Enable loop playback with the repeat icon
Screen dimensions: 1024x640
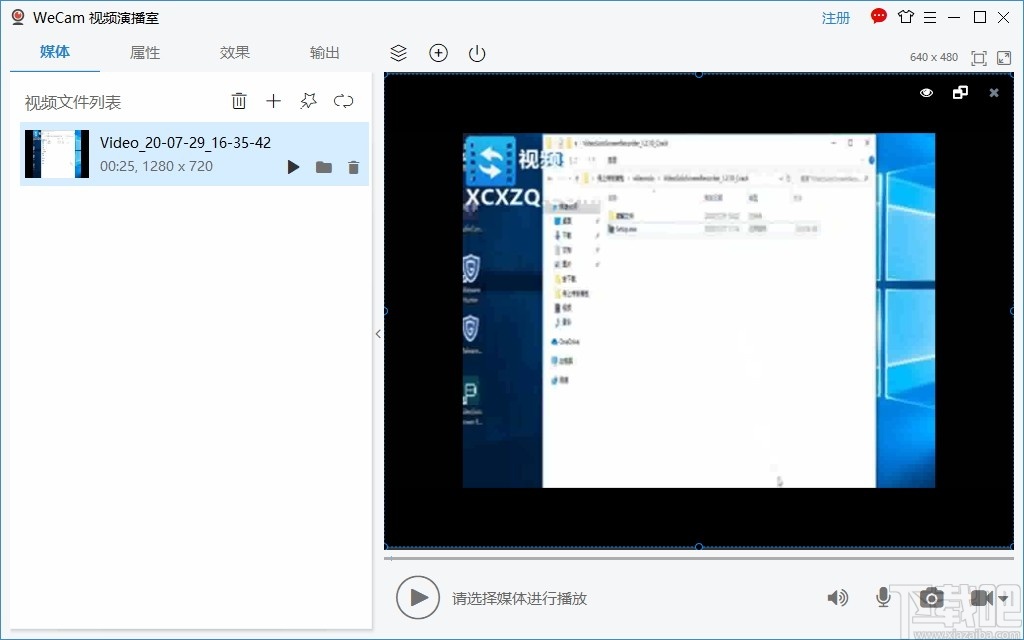click(343, 100)
